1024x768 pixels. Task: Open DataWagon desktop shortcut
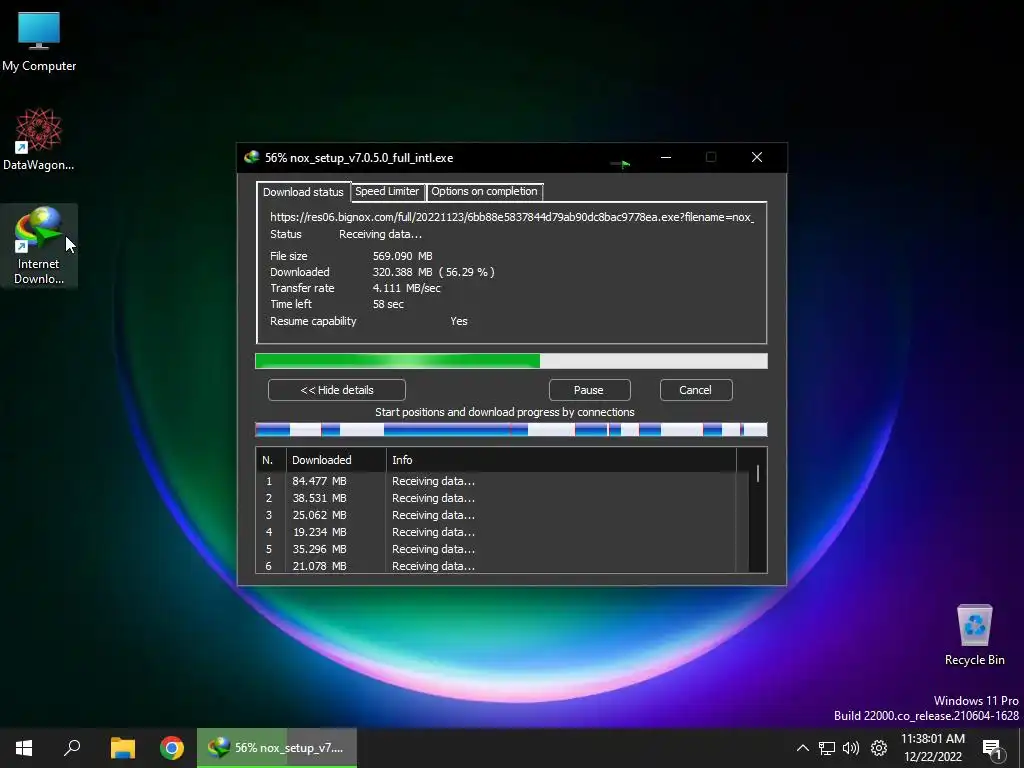pyautogui.click(x=39, y=139)
